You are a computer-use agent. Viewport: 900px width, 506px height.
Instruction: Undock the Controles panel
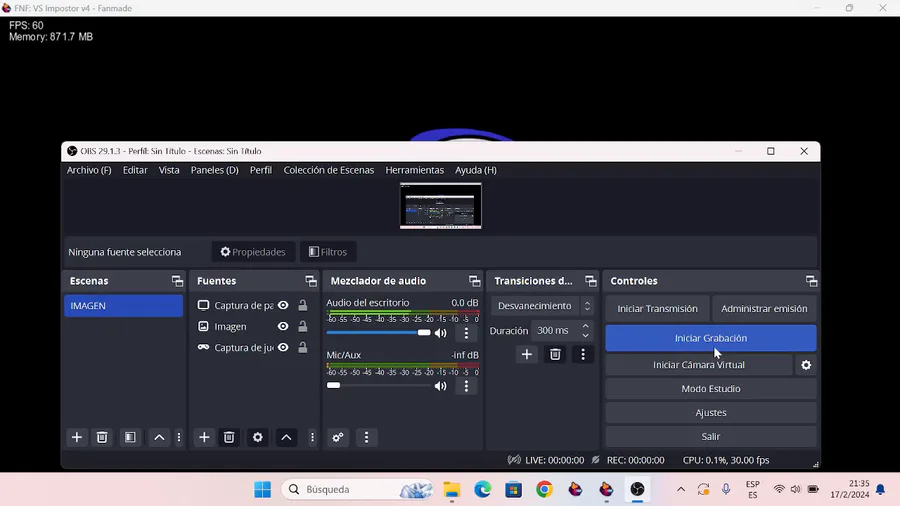811,281
